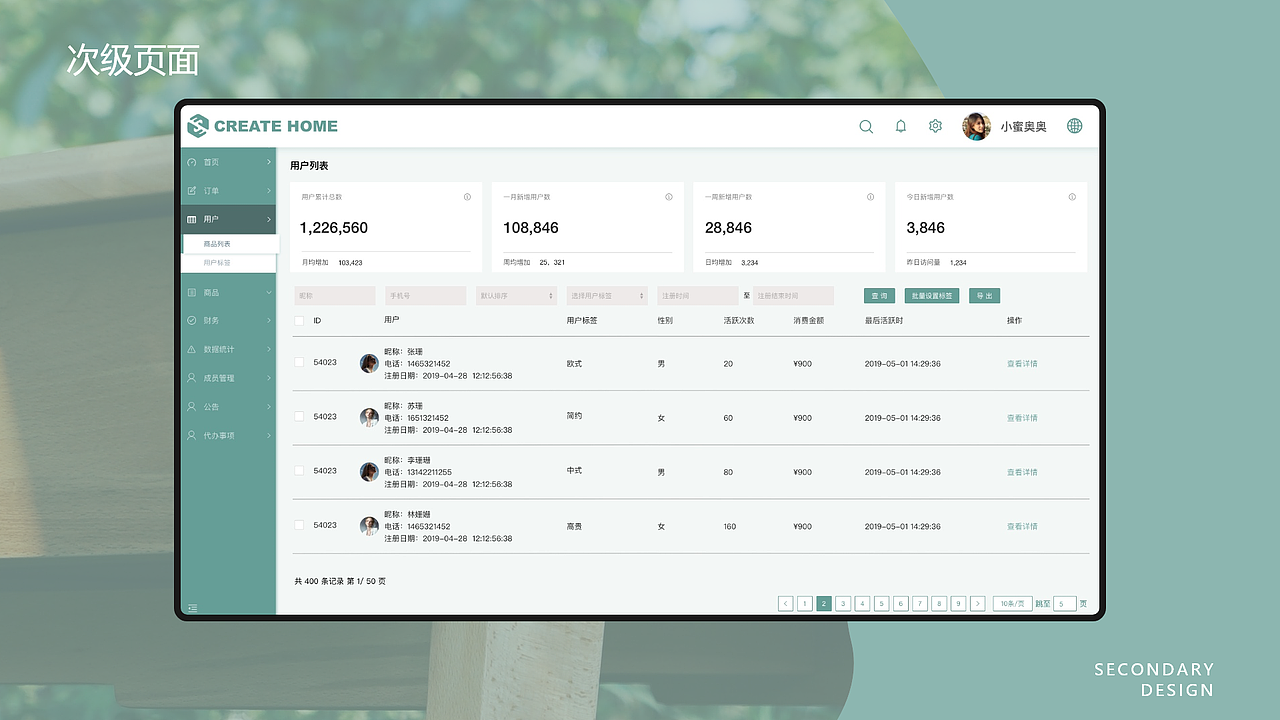The height and width of the screenshot is (720, 1280).
Task: Go to page 9 in pagination
Action: (958, 603)
